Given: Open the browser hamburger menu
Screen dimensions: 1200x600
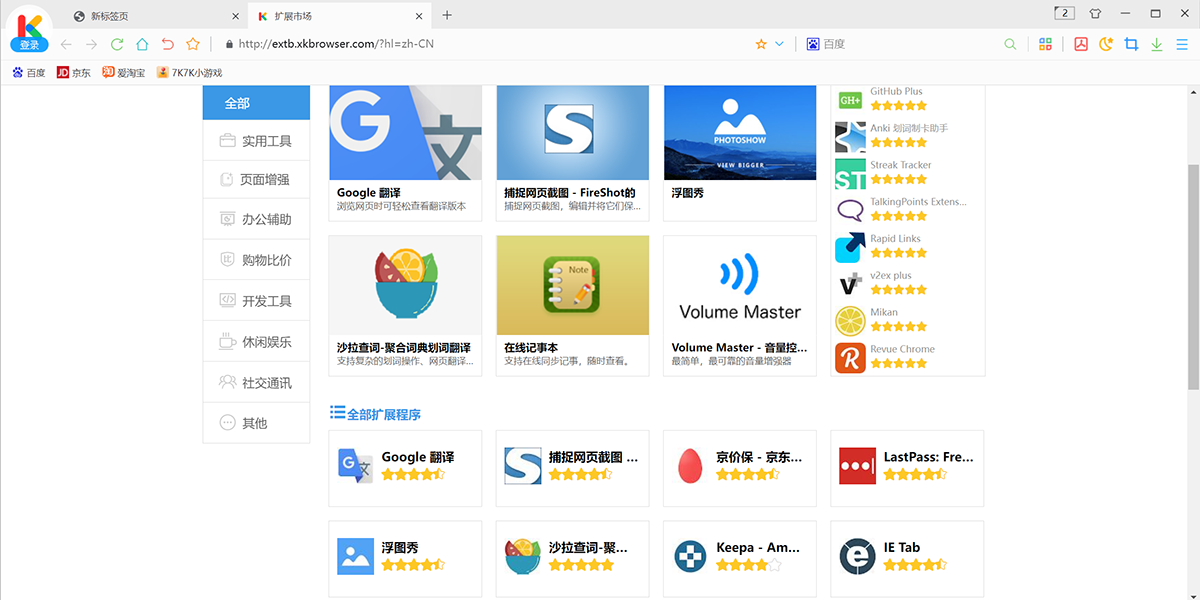Looking at the screenshot, I should tap(1182, 44).
